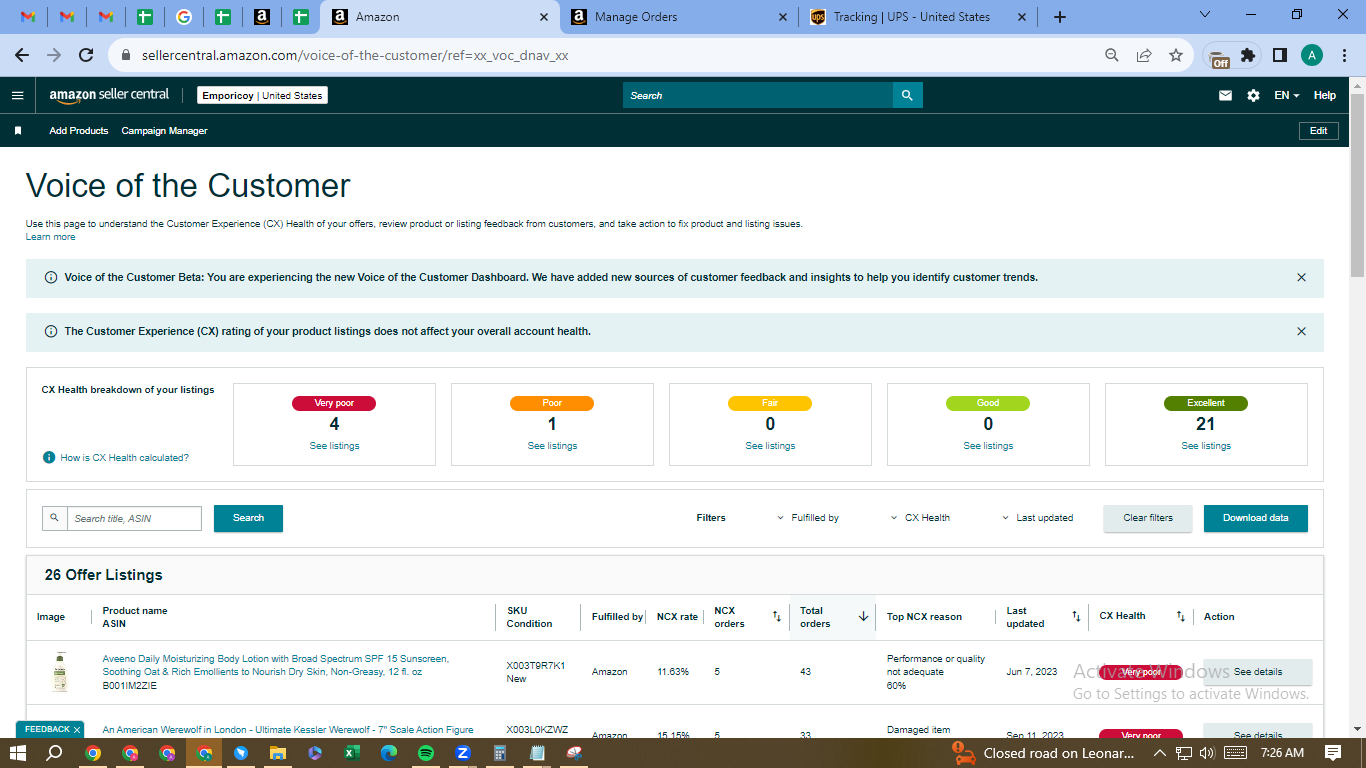
Task: Switch to the Manage Orders tab
Action: pos(679,17)
